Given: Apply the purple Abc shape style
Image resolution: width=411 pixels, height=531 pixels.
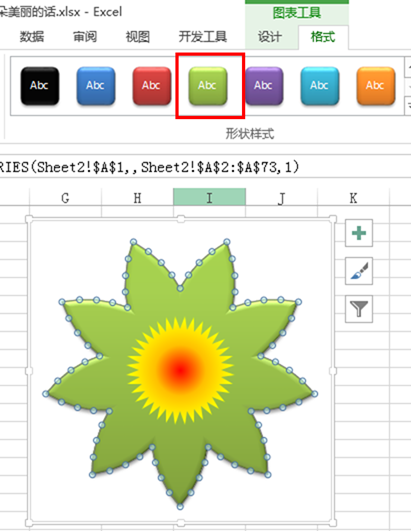Looking at the screenshot, I should click(x=264, y=86).
